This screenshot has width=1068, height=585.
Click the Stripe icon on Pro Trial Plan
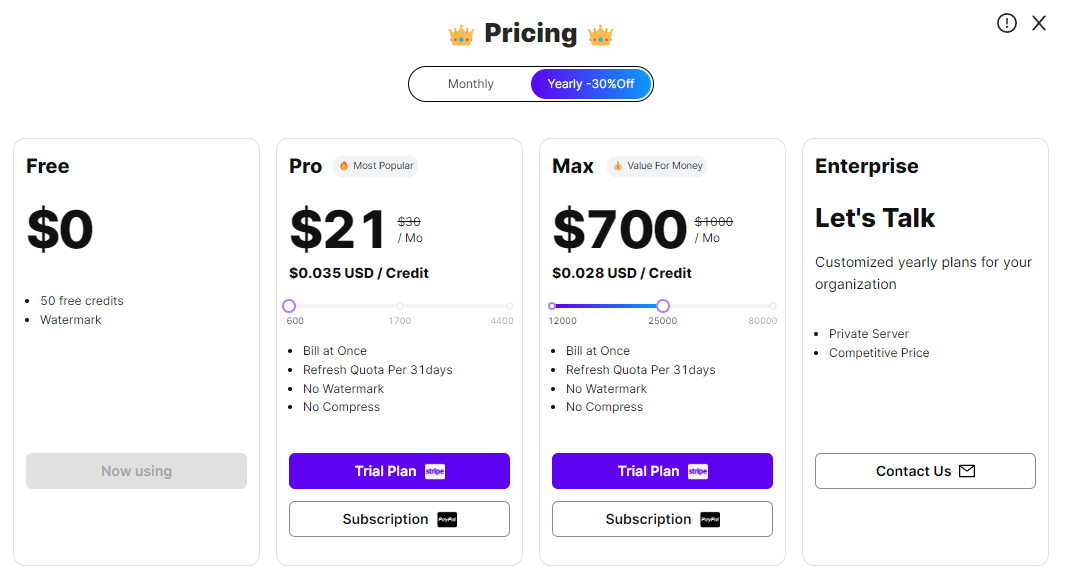tap(435, 471)
